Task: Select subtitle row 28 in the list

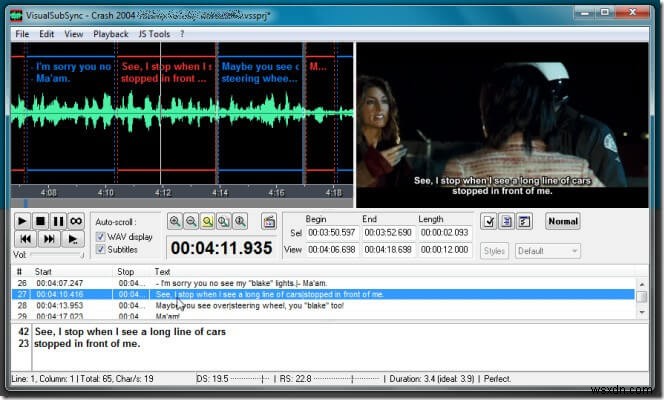Action: pos(324,306)
